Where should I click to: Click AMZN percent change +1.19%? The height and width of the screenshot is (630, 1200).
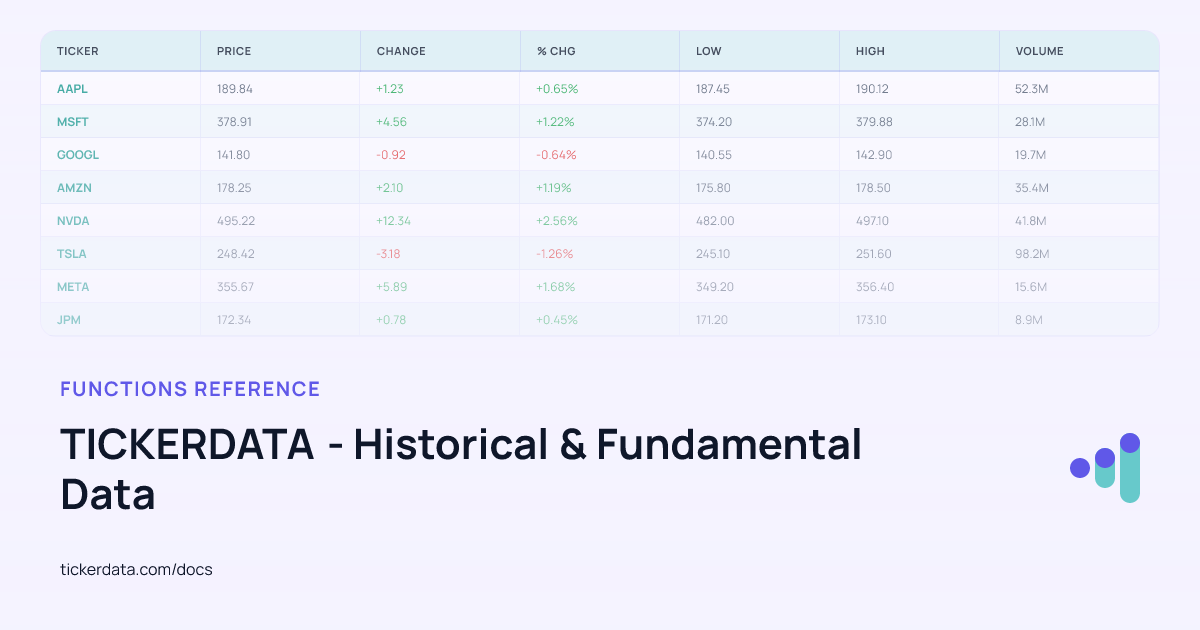555,187
